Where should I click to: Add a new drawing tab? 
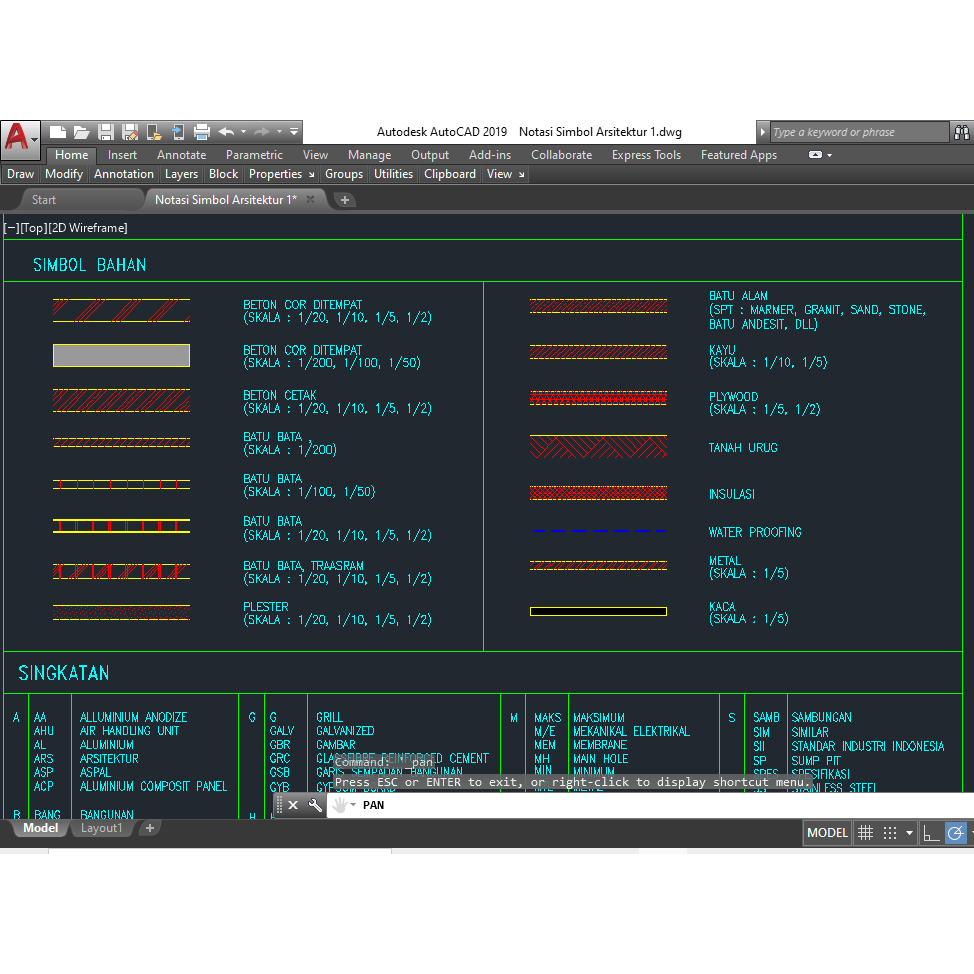[345, 200]
